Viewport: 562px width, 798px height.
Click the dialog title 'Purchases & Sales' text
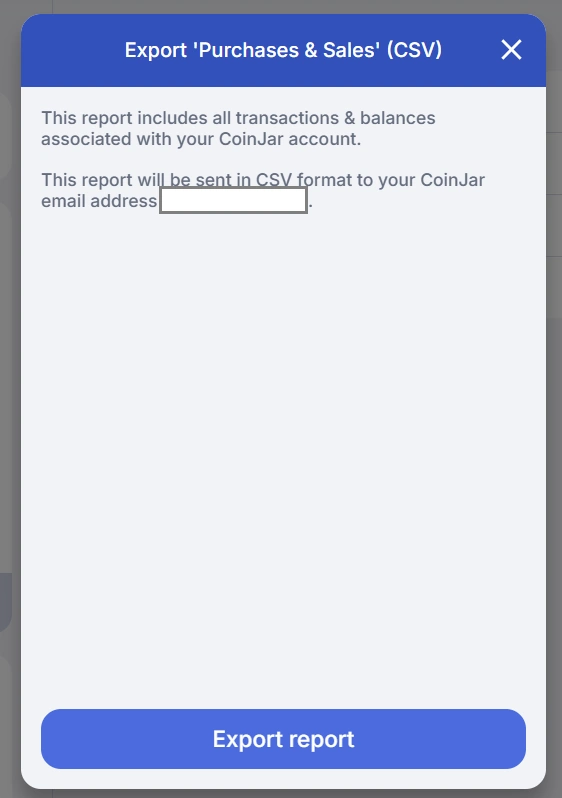(287, 50)
